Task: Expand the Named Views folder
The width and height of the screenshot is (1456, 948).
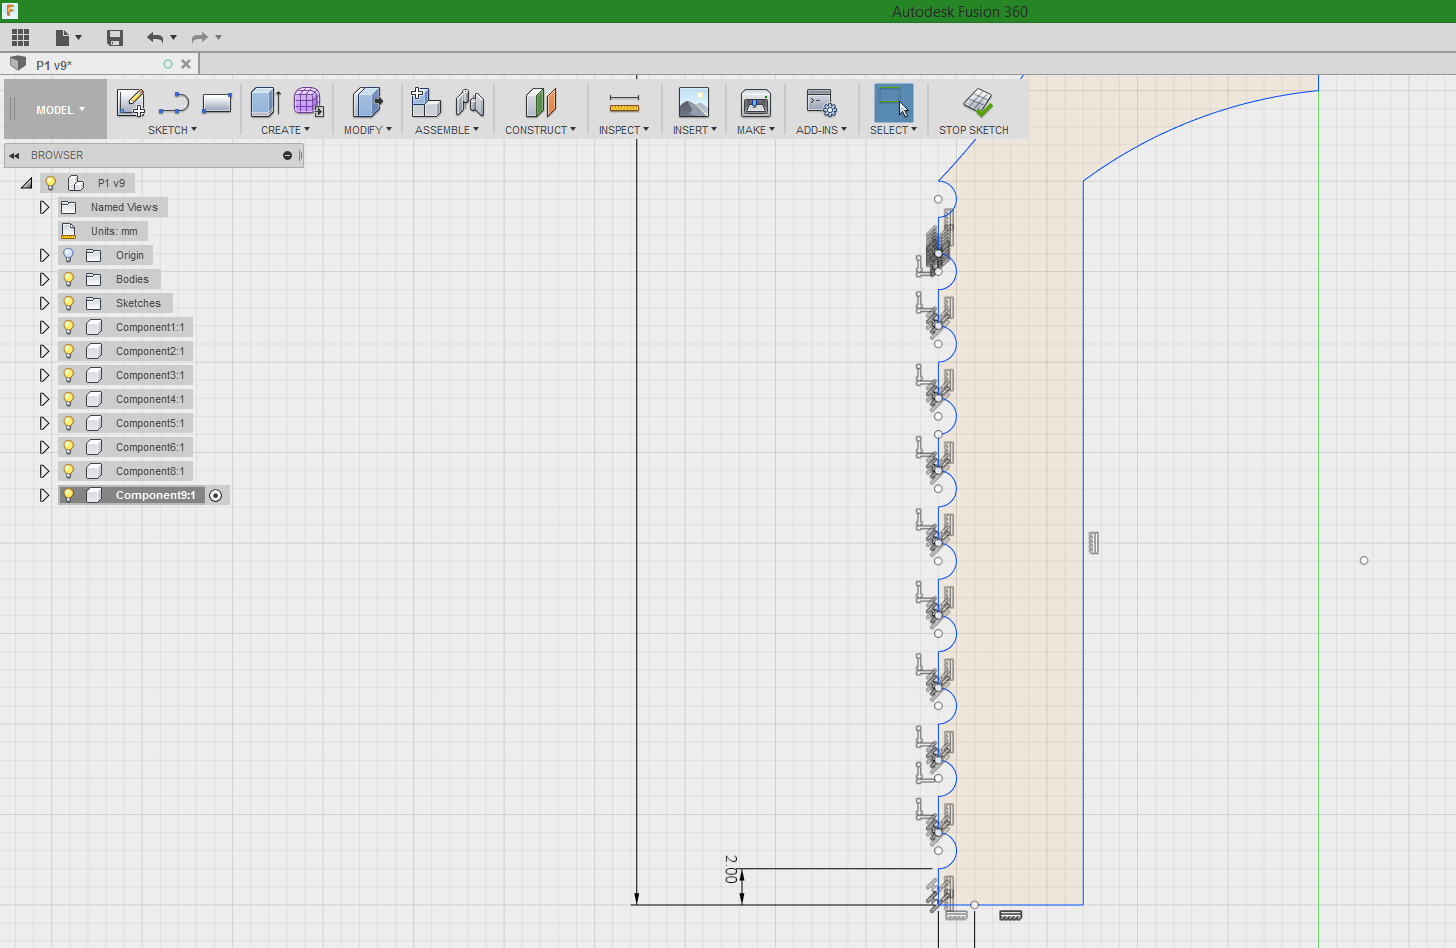Action: pyautogui.click(x=44, y=207)
